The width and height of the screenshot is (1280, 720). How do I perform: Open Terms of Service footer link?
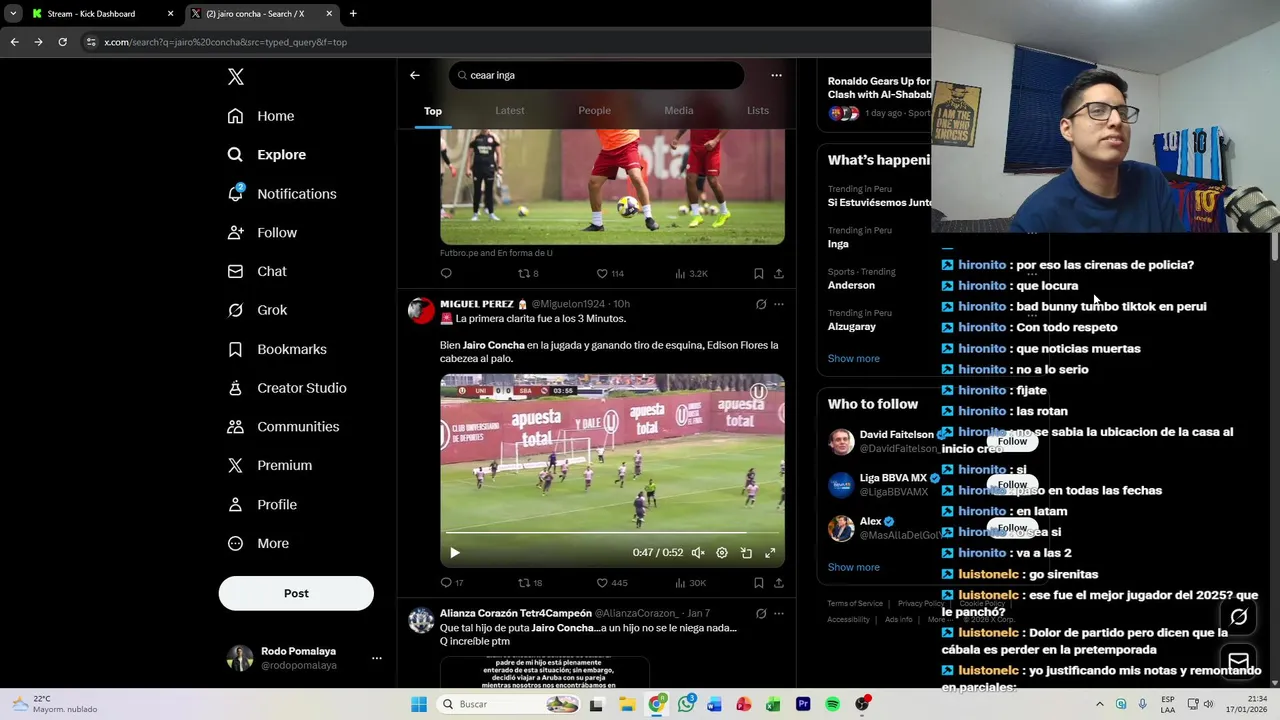pos(855,603)
